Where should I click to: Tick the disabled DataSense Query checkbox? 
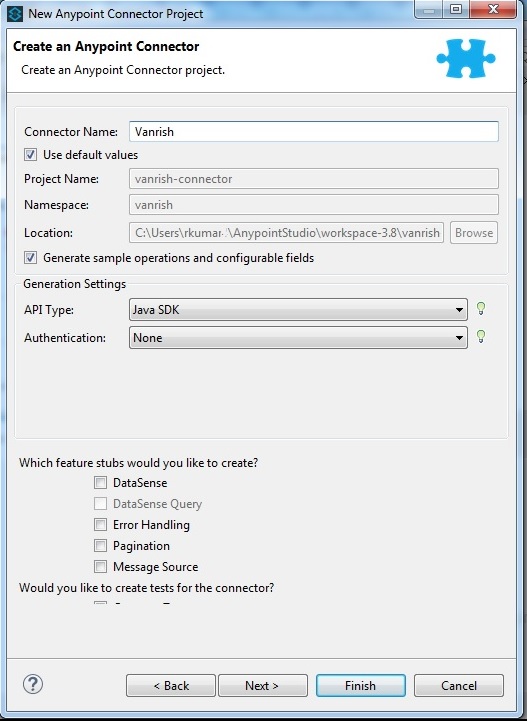101,504
